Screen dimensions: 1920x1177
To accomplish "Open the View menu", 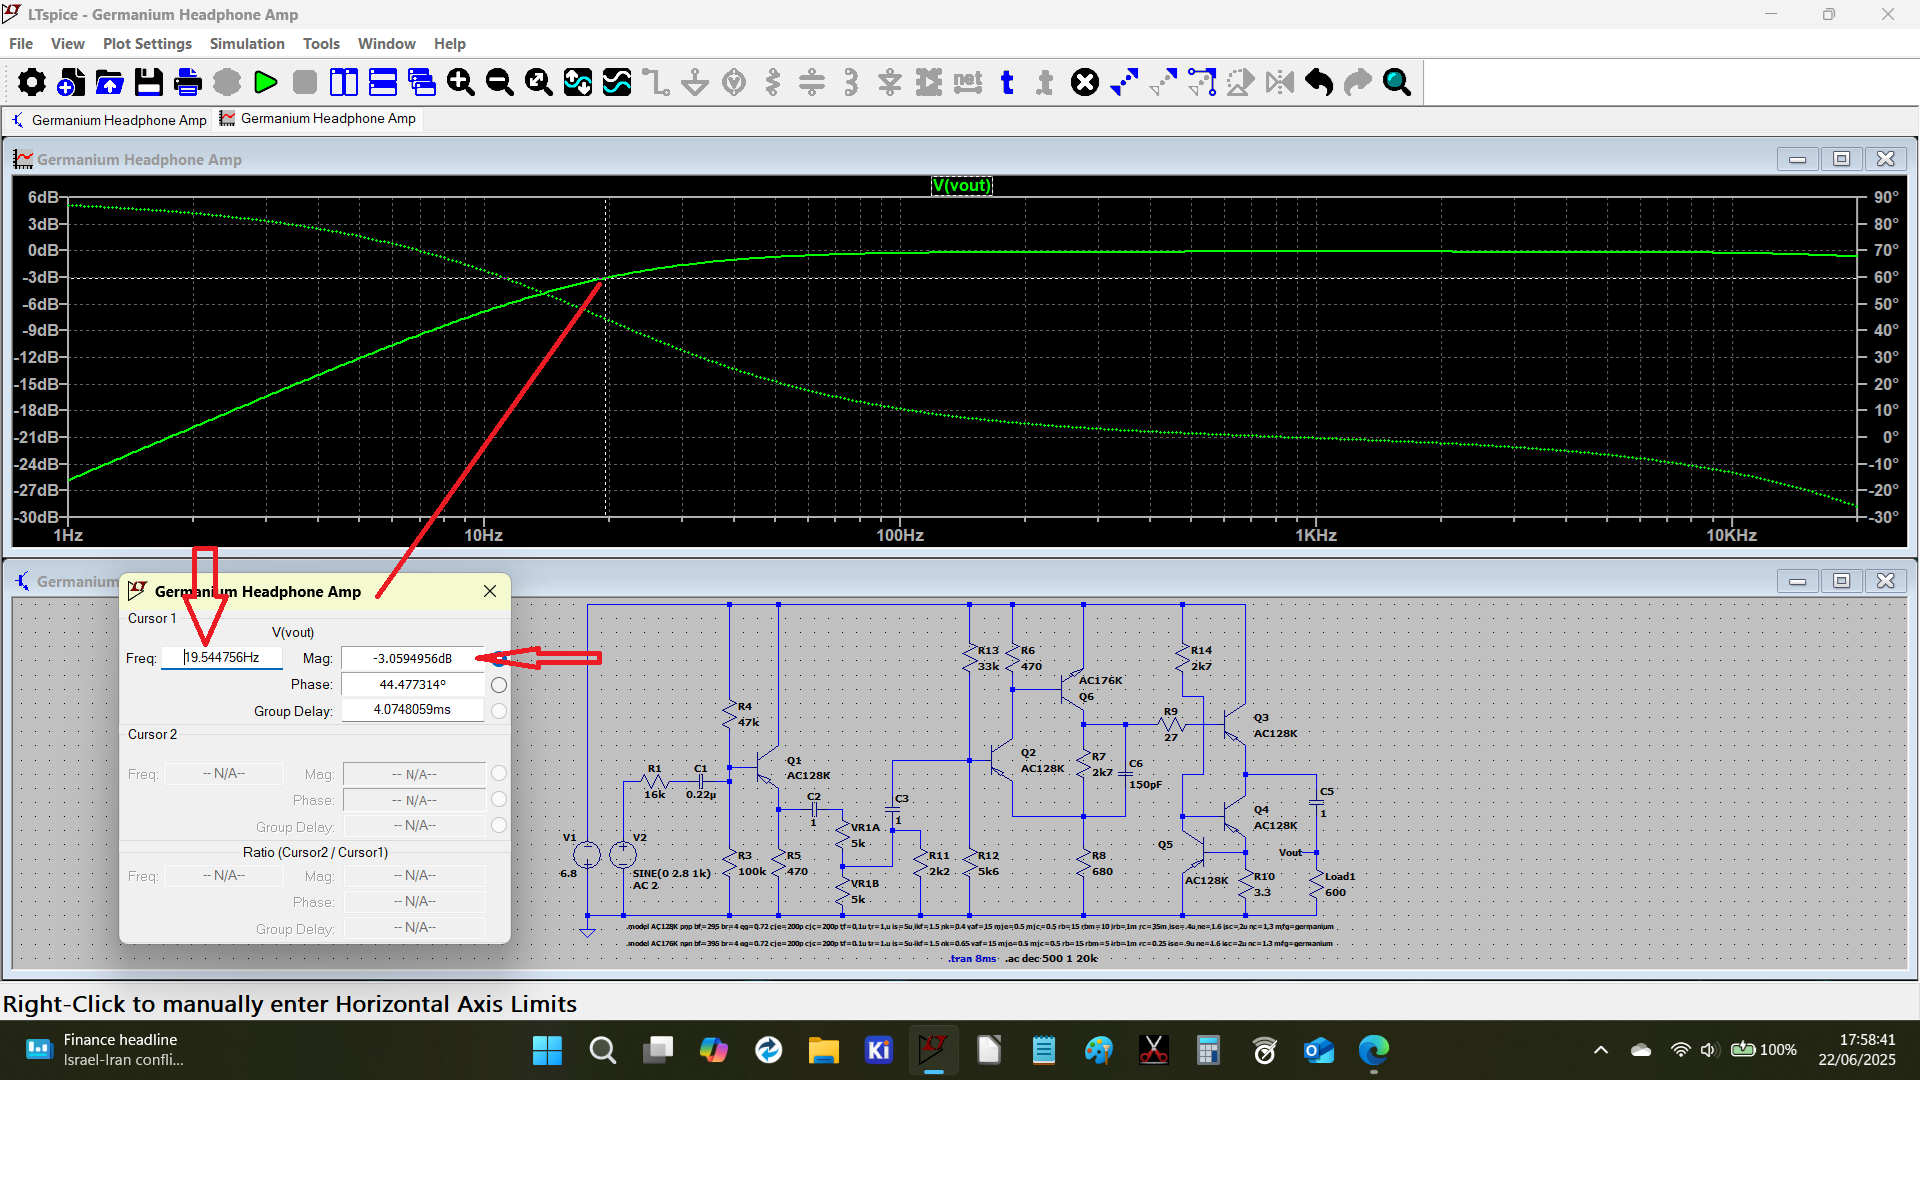I will pyautogui.click(x=68, y=44).
